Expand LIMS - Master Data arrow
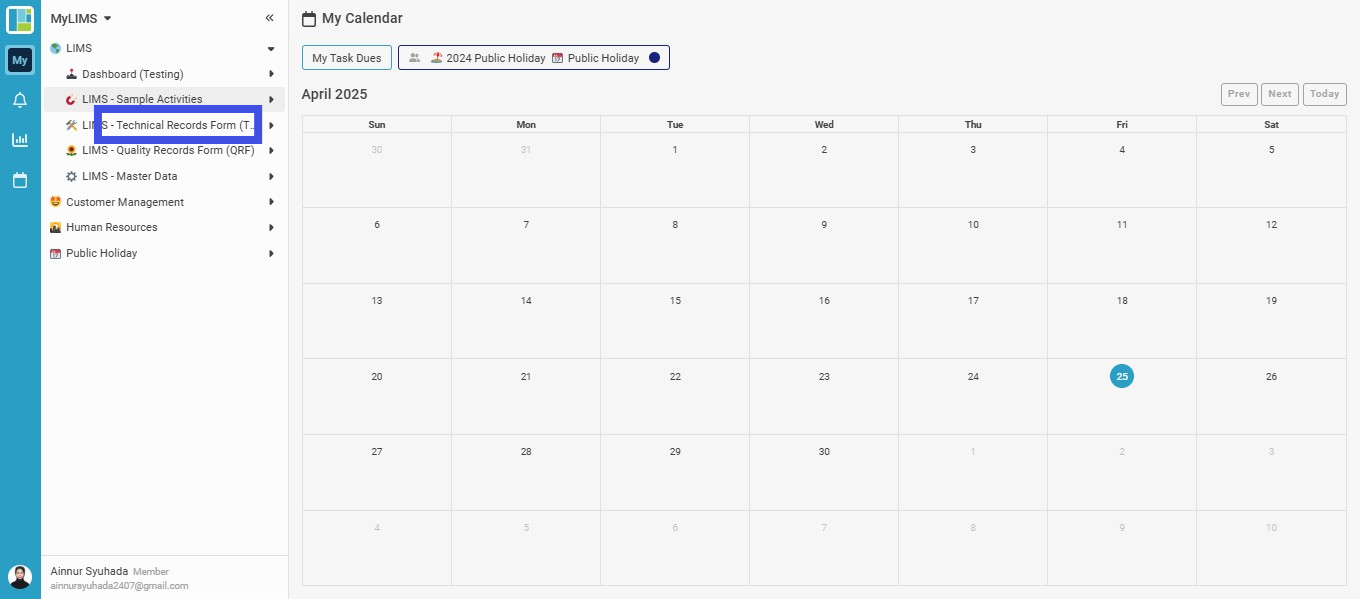Viewport: 1360px width, 599px height. (271, 176)
